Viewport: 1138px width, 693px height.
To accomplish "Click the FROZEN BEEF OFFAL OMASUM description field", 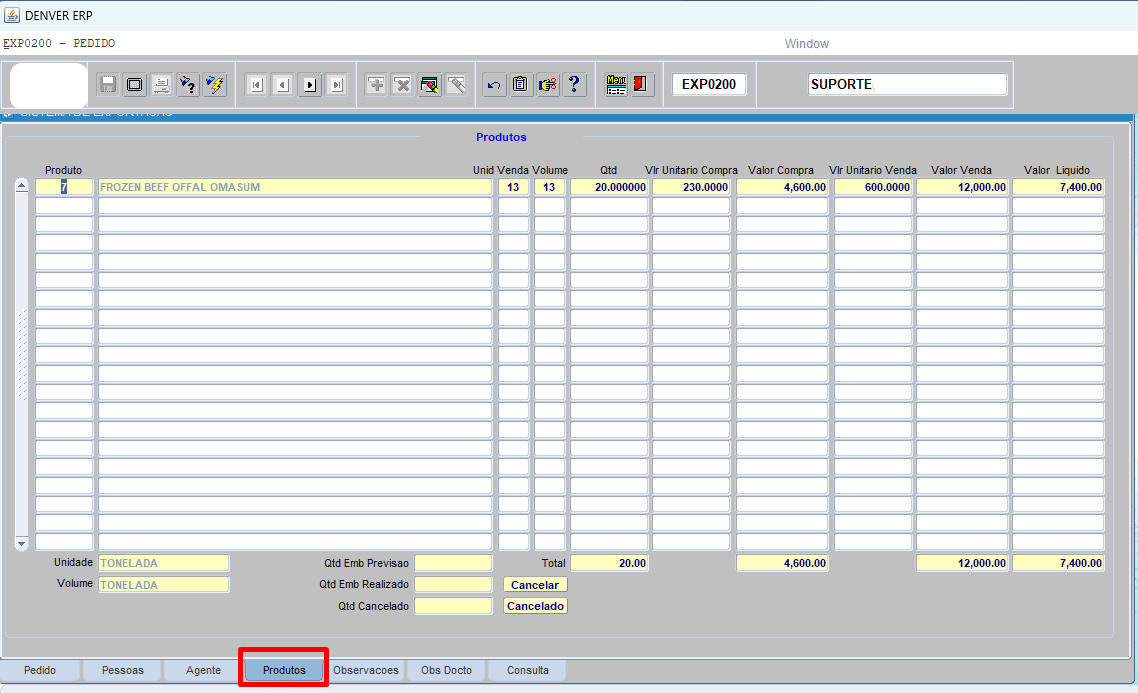I will (294, 187).
